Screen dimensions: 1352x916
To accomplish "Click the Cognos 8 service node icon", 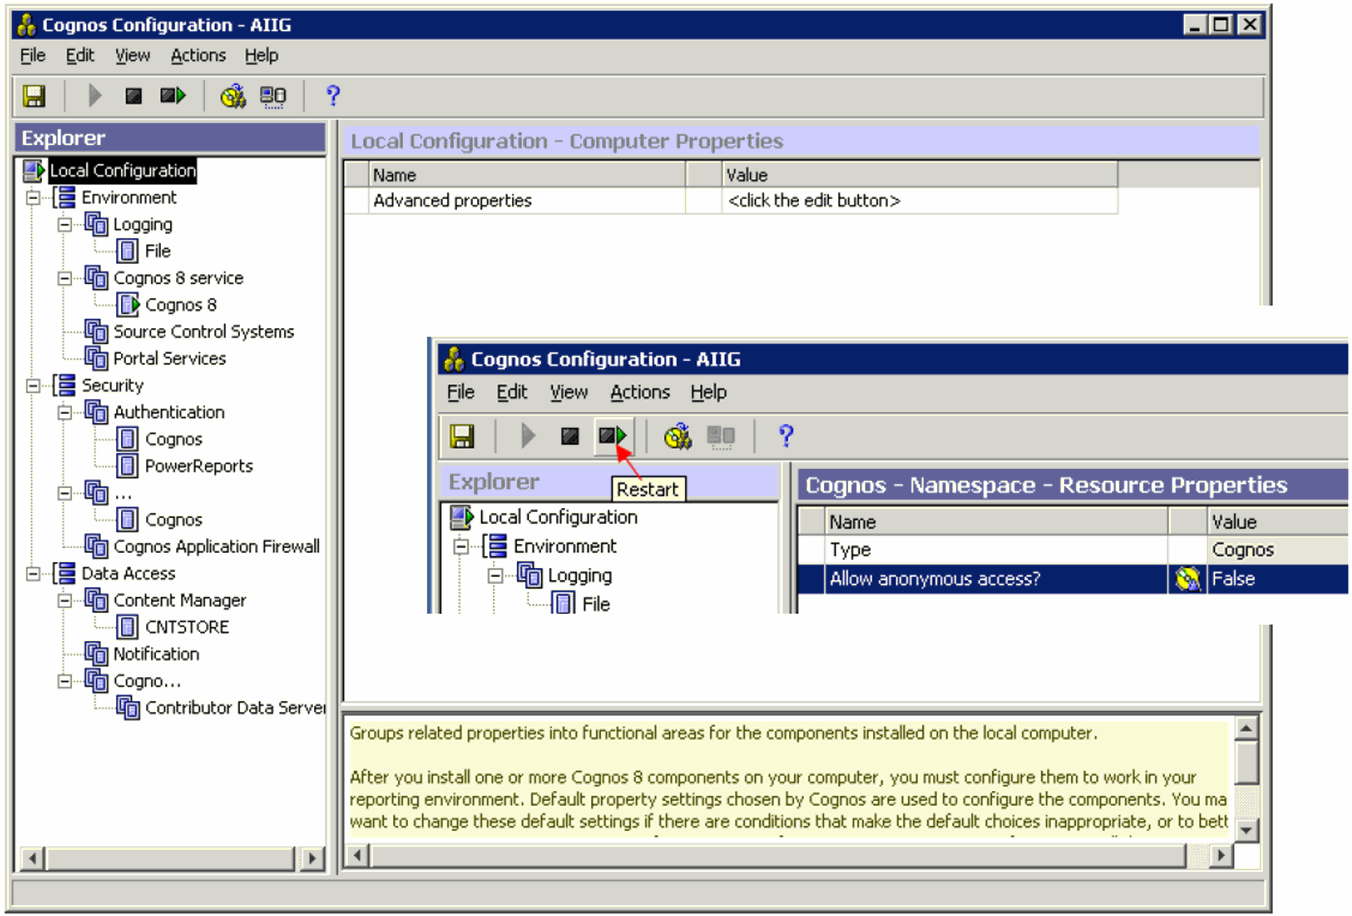I will 96,278.
